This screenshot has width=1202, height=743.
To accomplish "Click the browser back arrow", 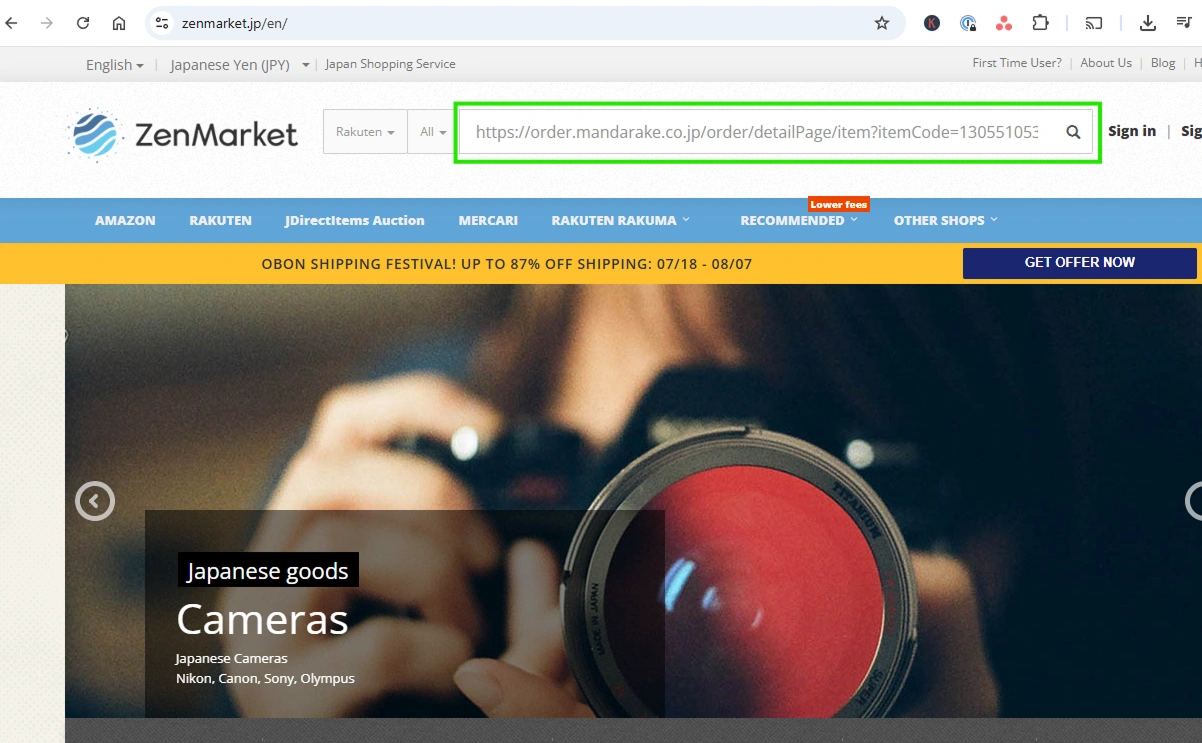I will (12, 23).
